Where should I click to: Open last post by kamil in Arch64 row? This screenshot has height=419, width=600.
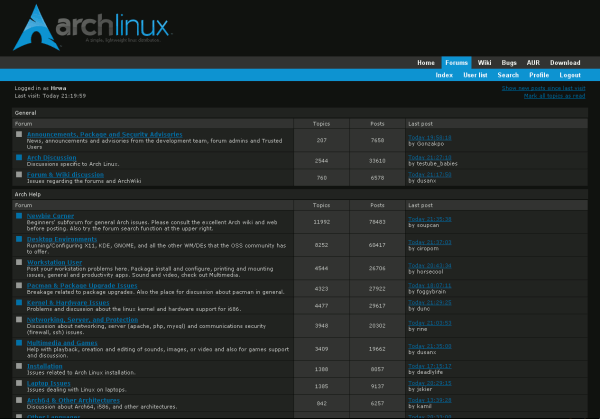(430, 400)
